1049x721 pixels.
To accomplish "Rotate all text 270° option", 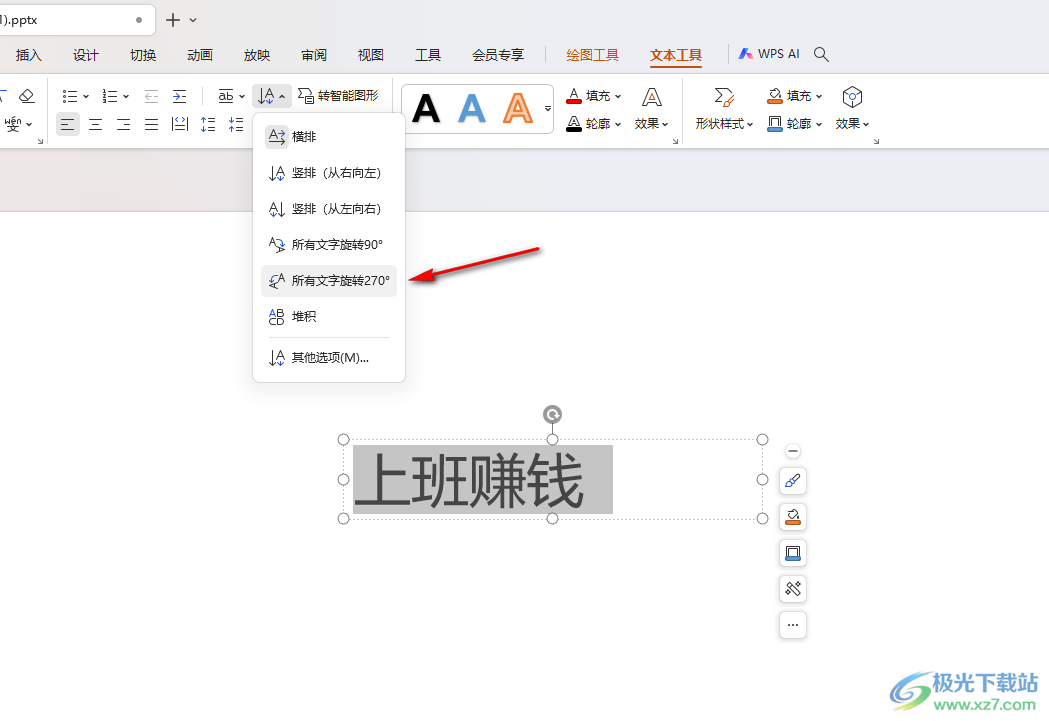I will [328, 281].
